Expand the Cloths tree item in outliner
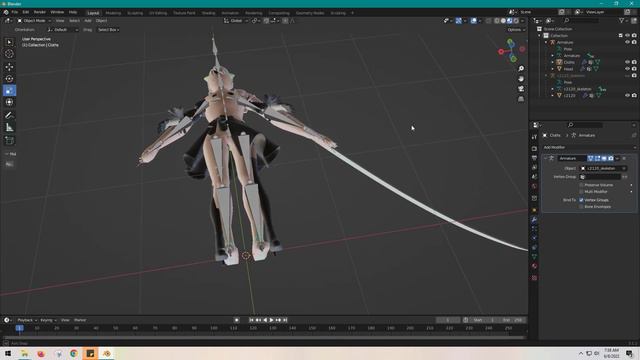 [x=553, y=62]
